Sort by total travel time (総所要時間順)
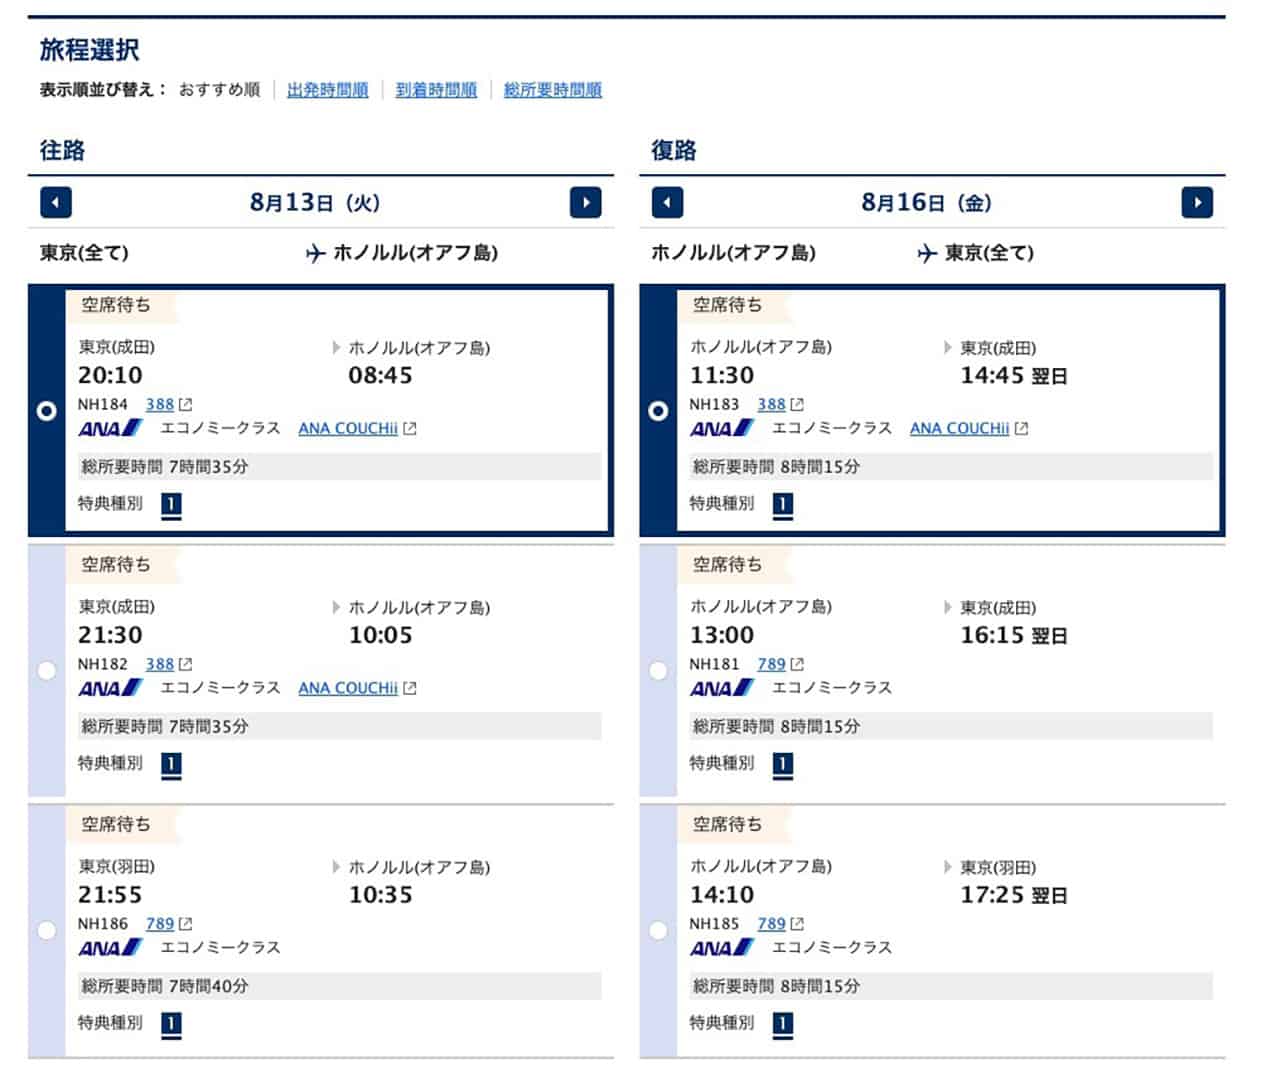1280x1078 pixels. tap(552, 90)
